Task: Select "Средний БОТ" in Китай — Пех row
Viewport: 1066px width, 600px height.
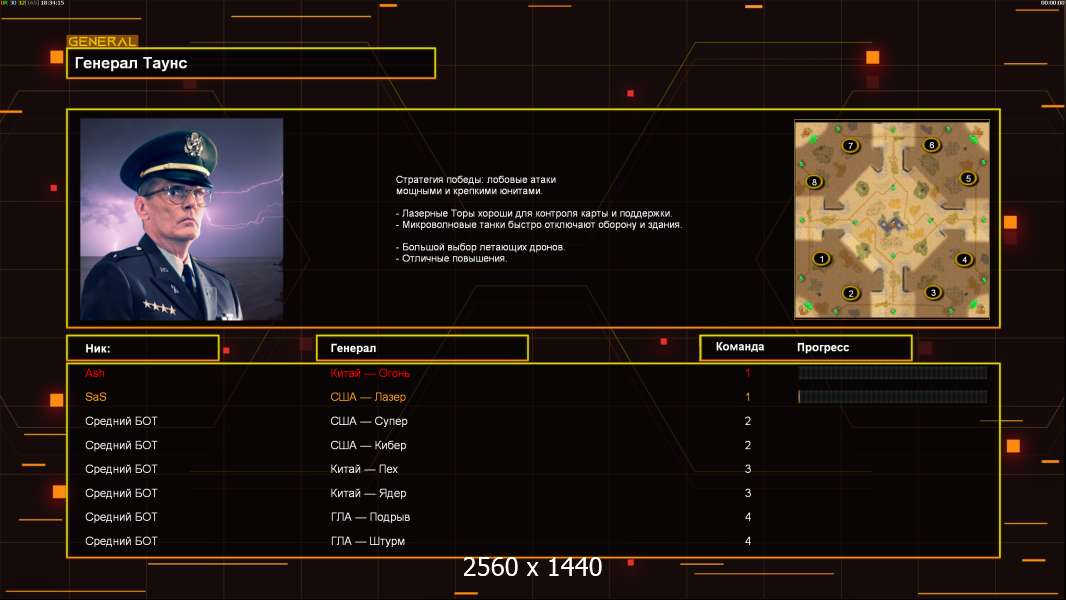Action: (121, 469)
